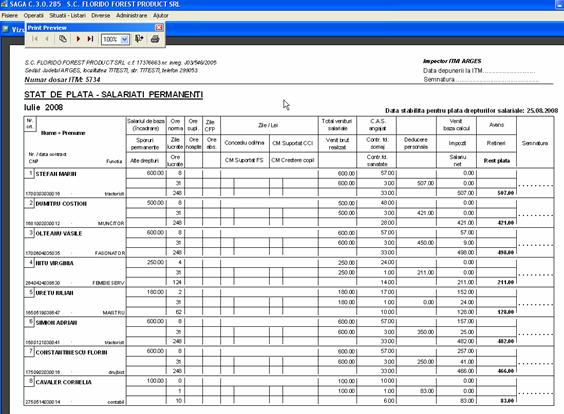Close the Print Preview toolbar
Image resolution: width=564 pixels, height=414 pixels.
coord(159,28)
